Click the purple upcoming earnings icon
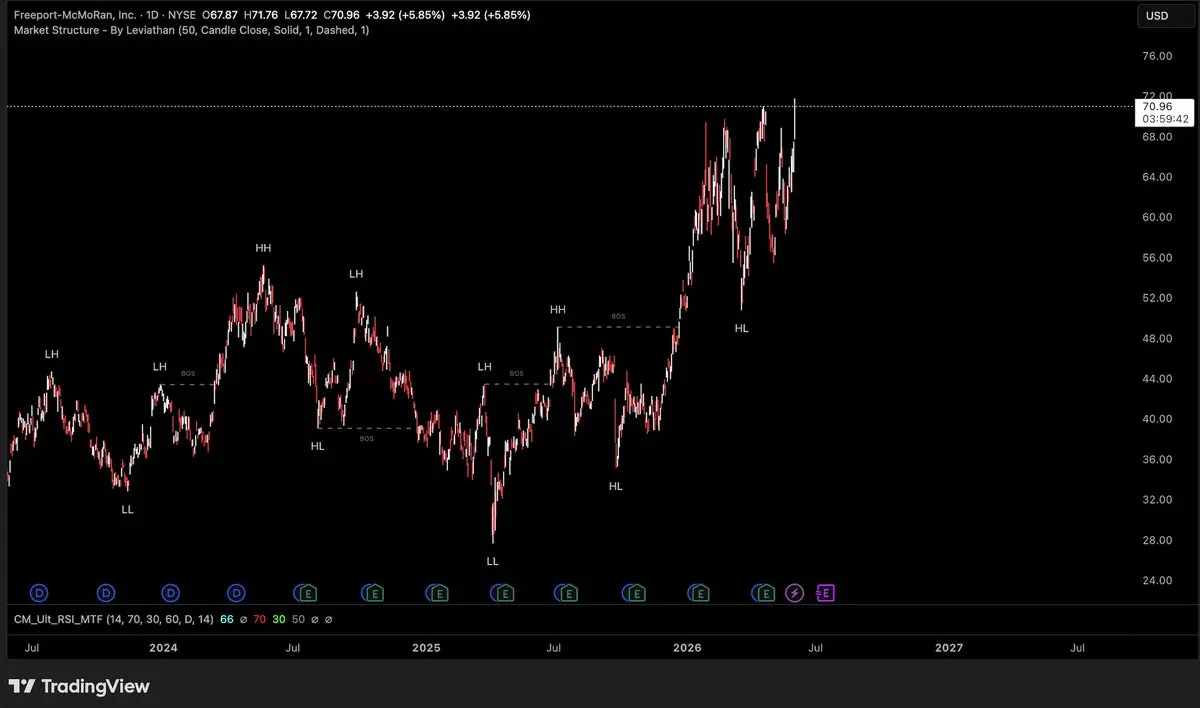 (825, 593)
